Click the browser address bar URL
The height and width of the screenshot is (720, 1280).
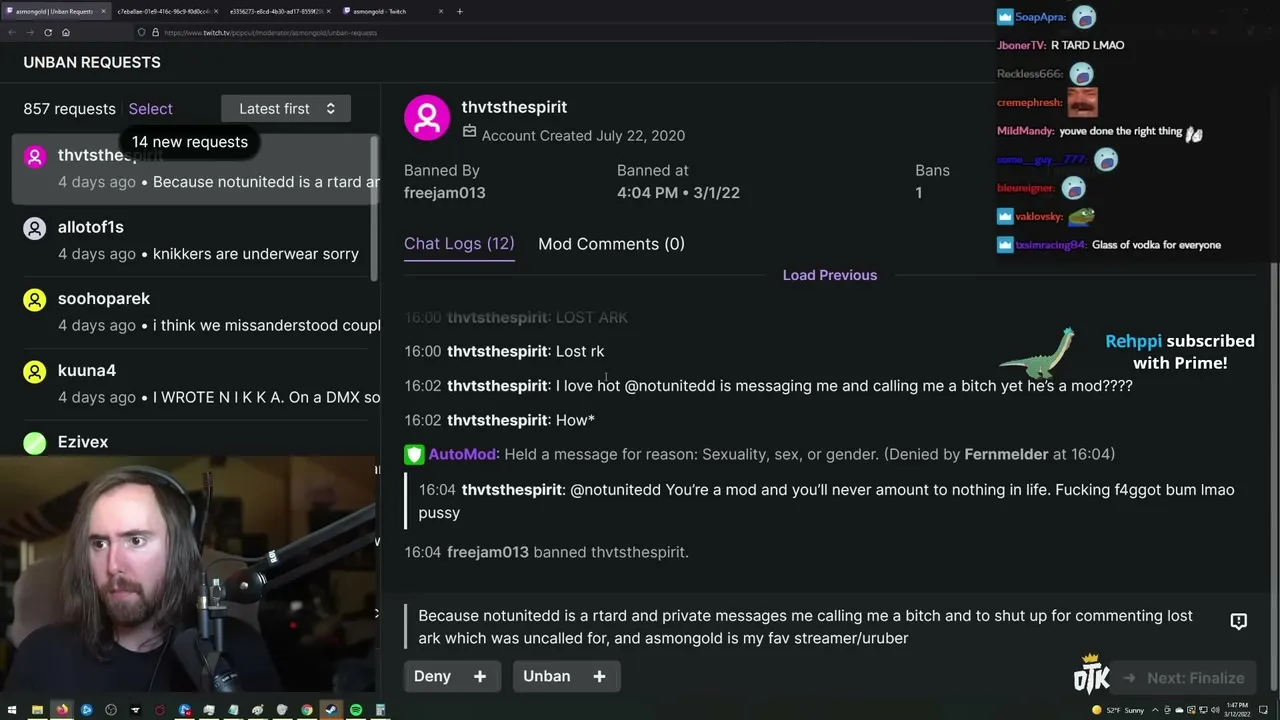pos(270,32)
